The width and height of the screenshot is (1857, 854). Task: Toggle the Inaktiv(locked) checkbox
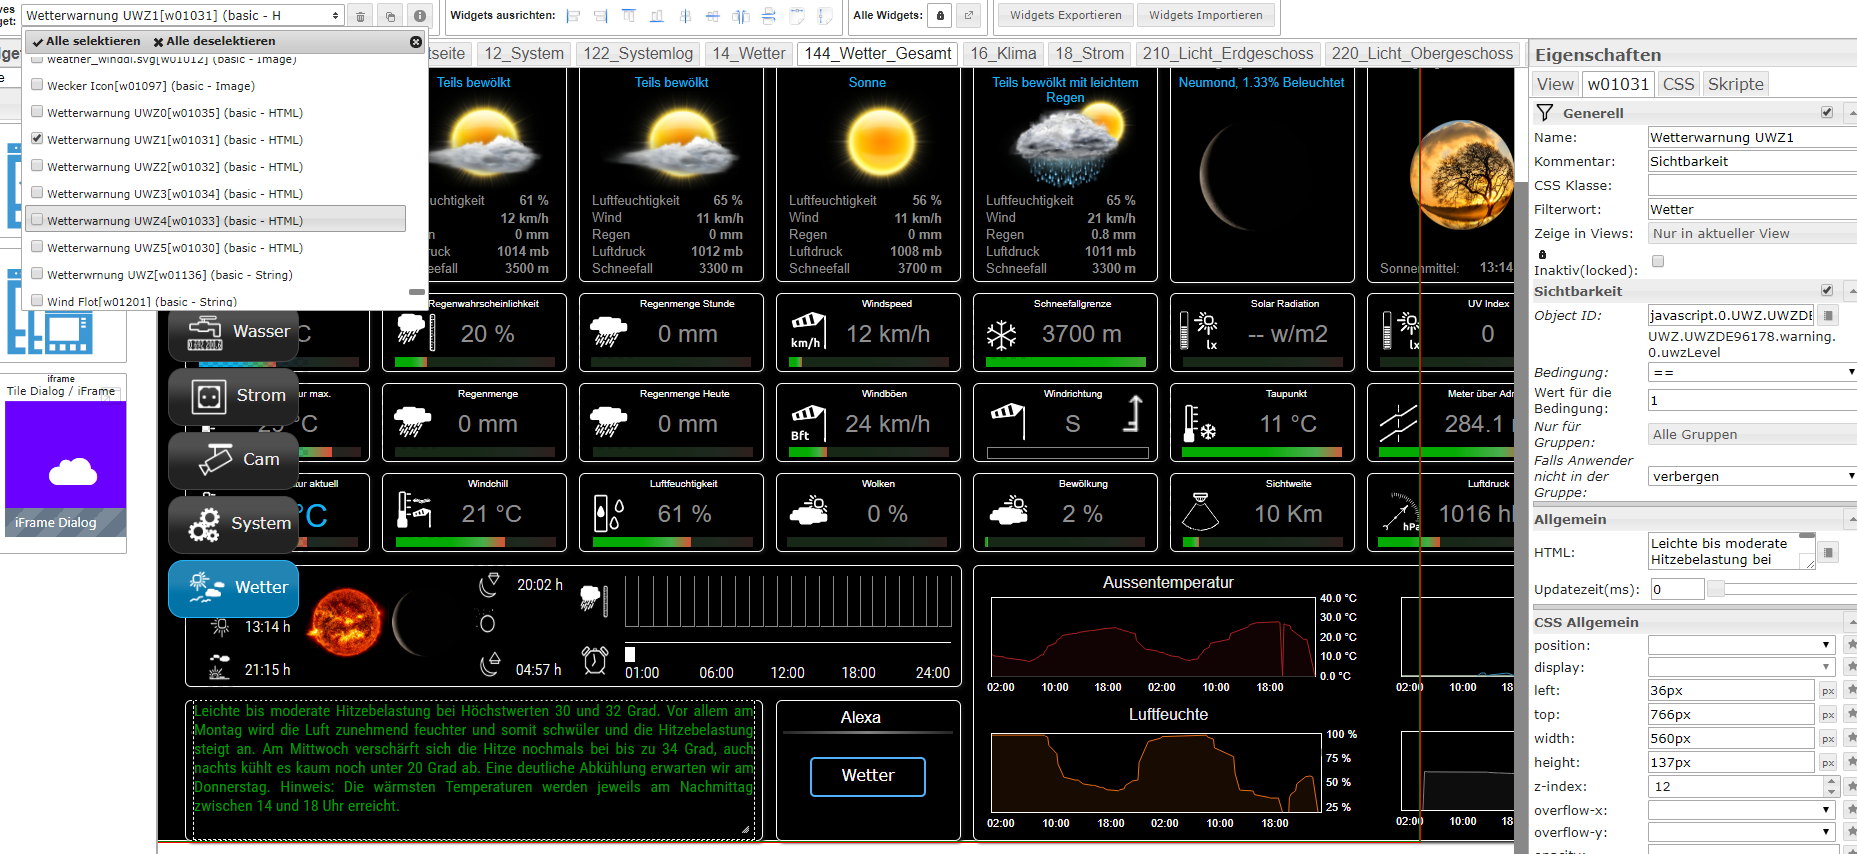[1658, 262]
